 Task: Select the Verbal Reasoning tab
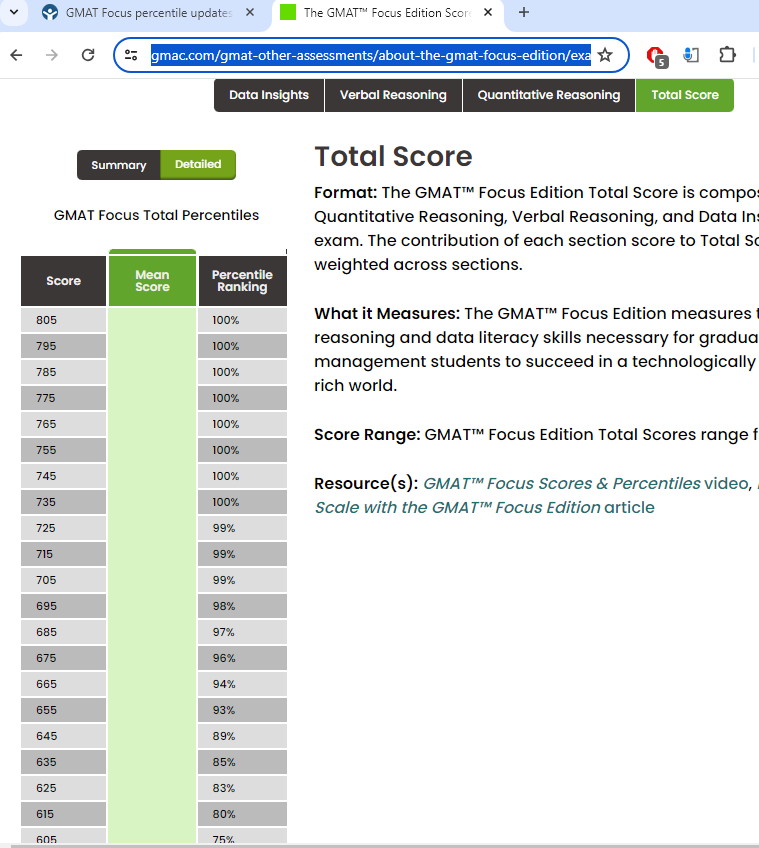393,95
